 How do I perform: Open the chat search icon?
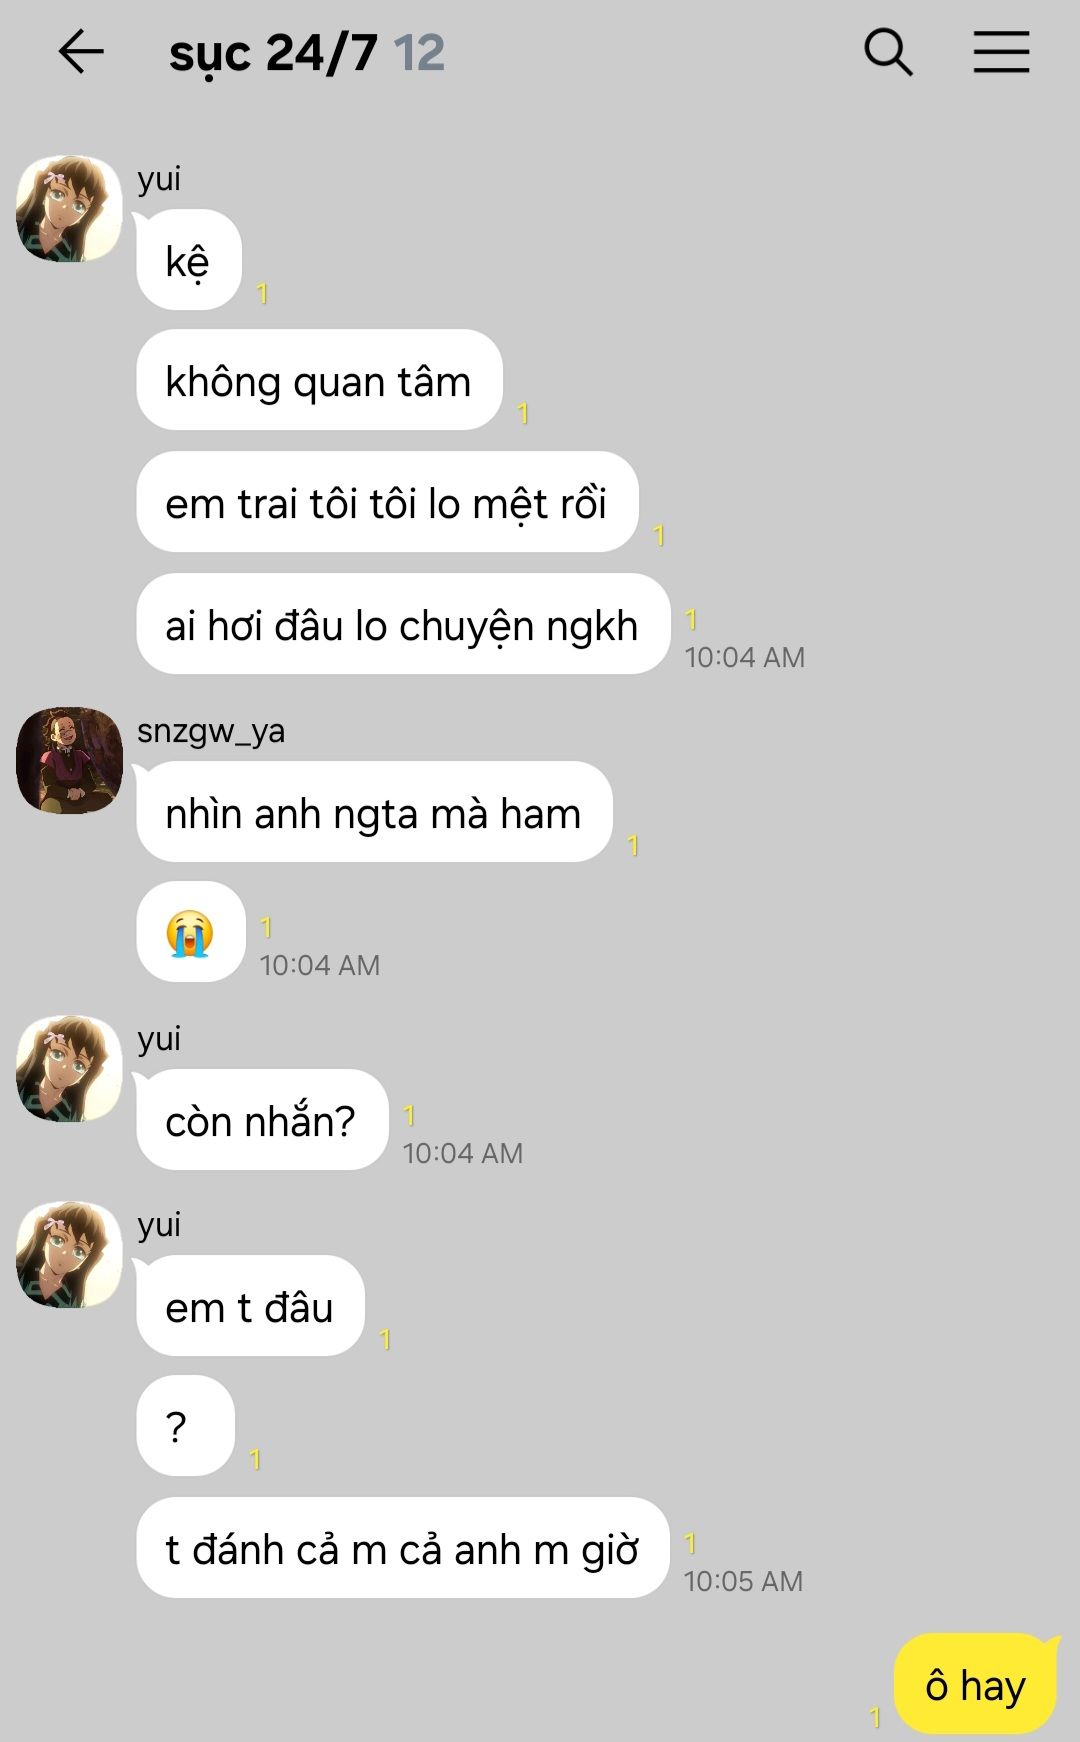click(888, 52)
